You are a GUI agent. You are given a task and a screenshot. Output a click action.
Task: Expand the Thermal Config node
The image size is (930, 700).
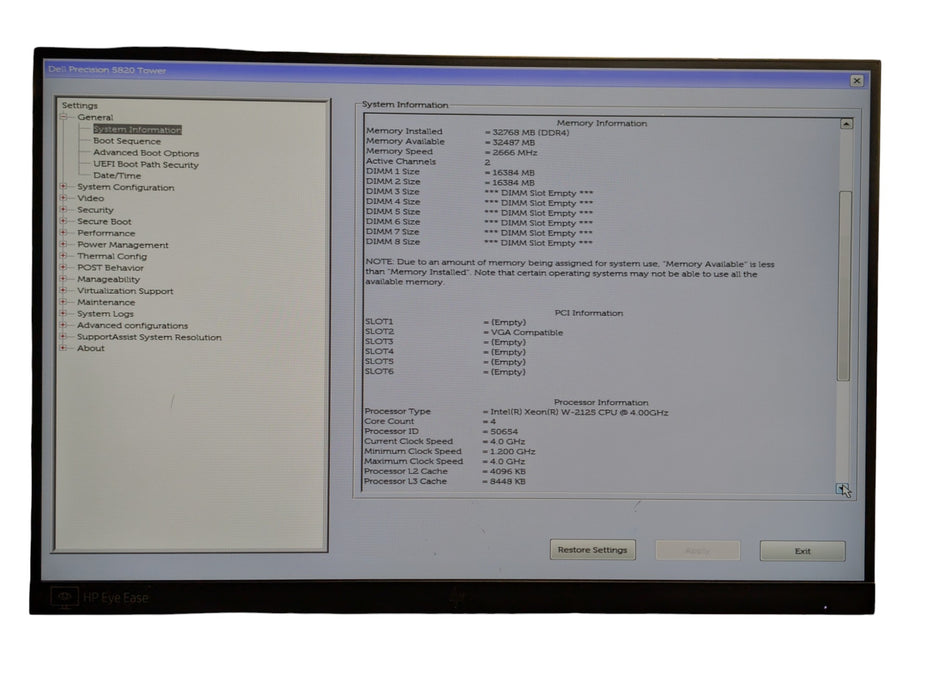coord(63,256)
